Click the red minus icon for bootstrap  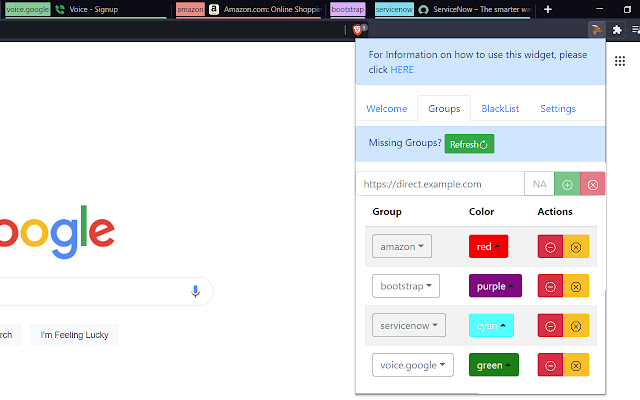tap(550, 286)
